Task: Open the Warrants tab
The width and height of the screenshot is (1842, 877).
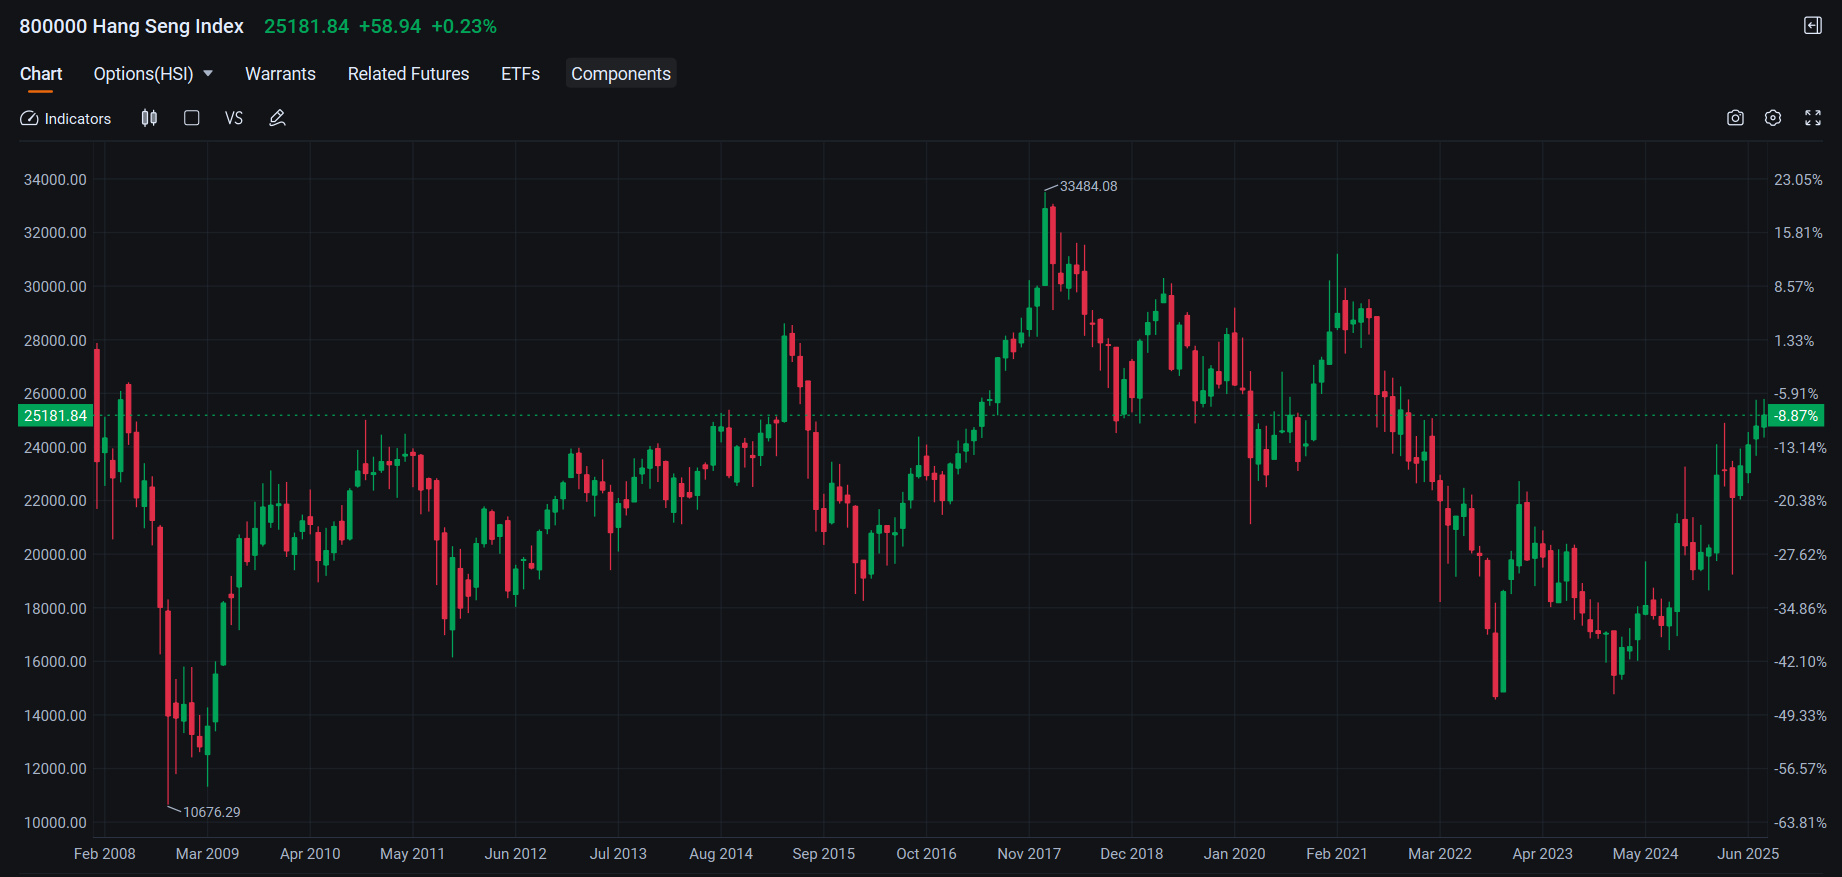Action: pos(280,74)
